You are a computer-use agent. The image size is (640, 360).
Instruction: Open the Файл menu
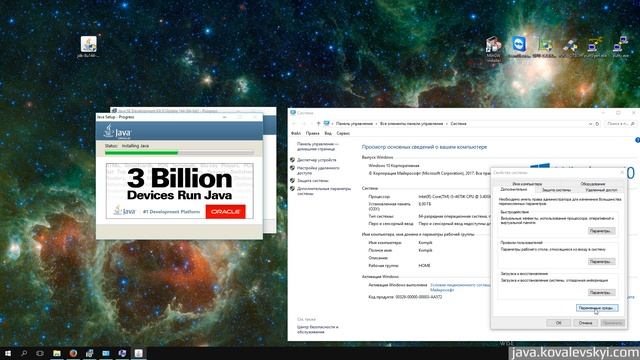(296, 133)
